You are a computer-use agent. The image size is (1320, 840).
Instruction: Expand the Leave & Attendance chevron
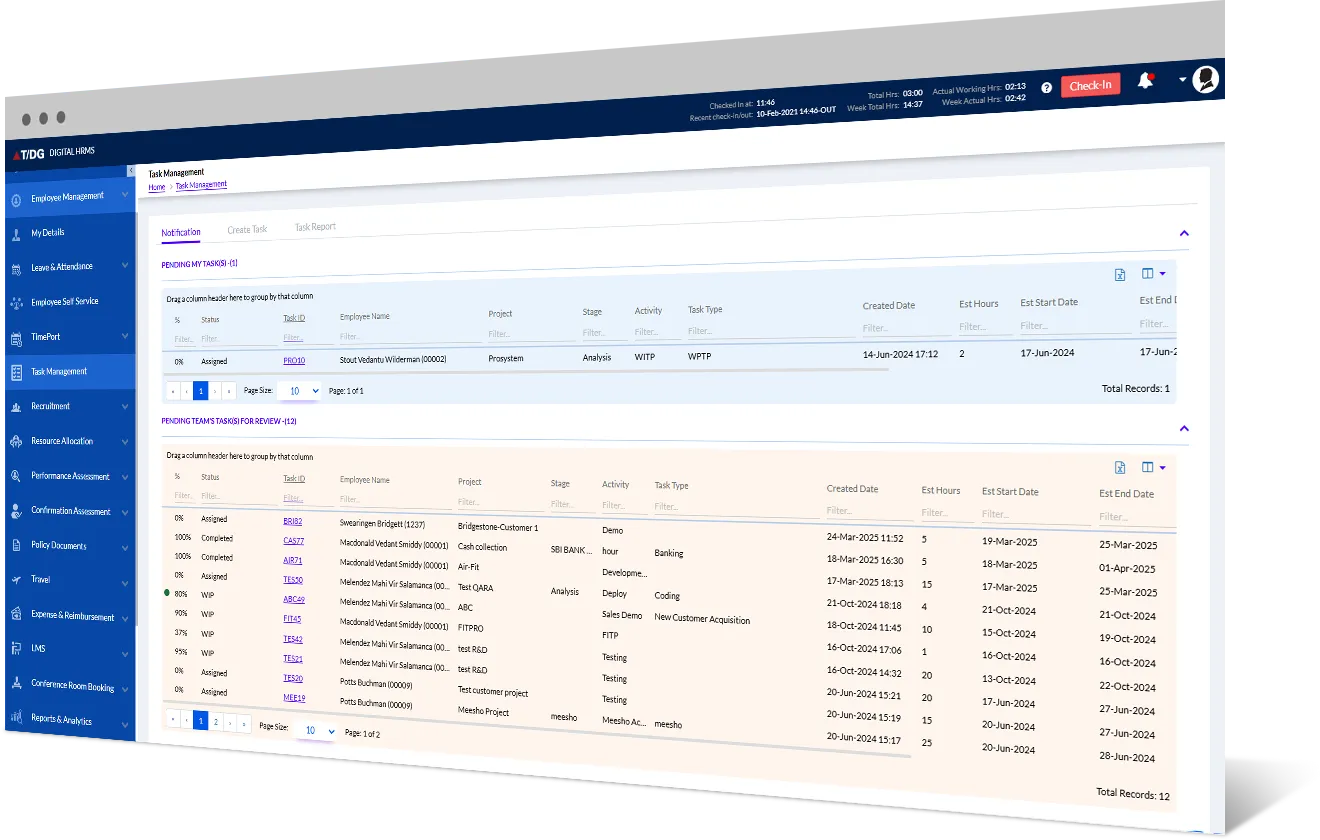(125, 266)
